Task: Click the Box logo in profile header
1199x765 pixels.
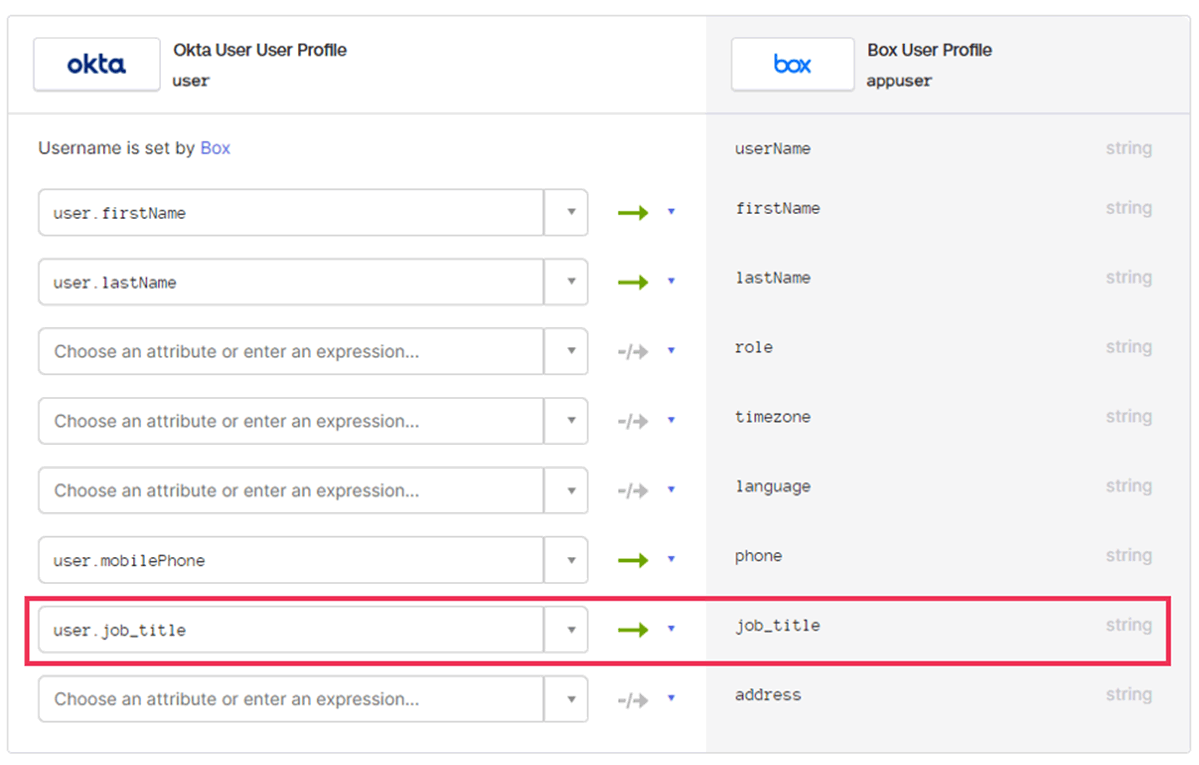Action: pos(792,64)
